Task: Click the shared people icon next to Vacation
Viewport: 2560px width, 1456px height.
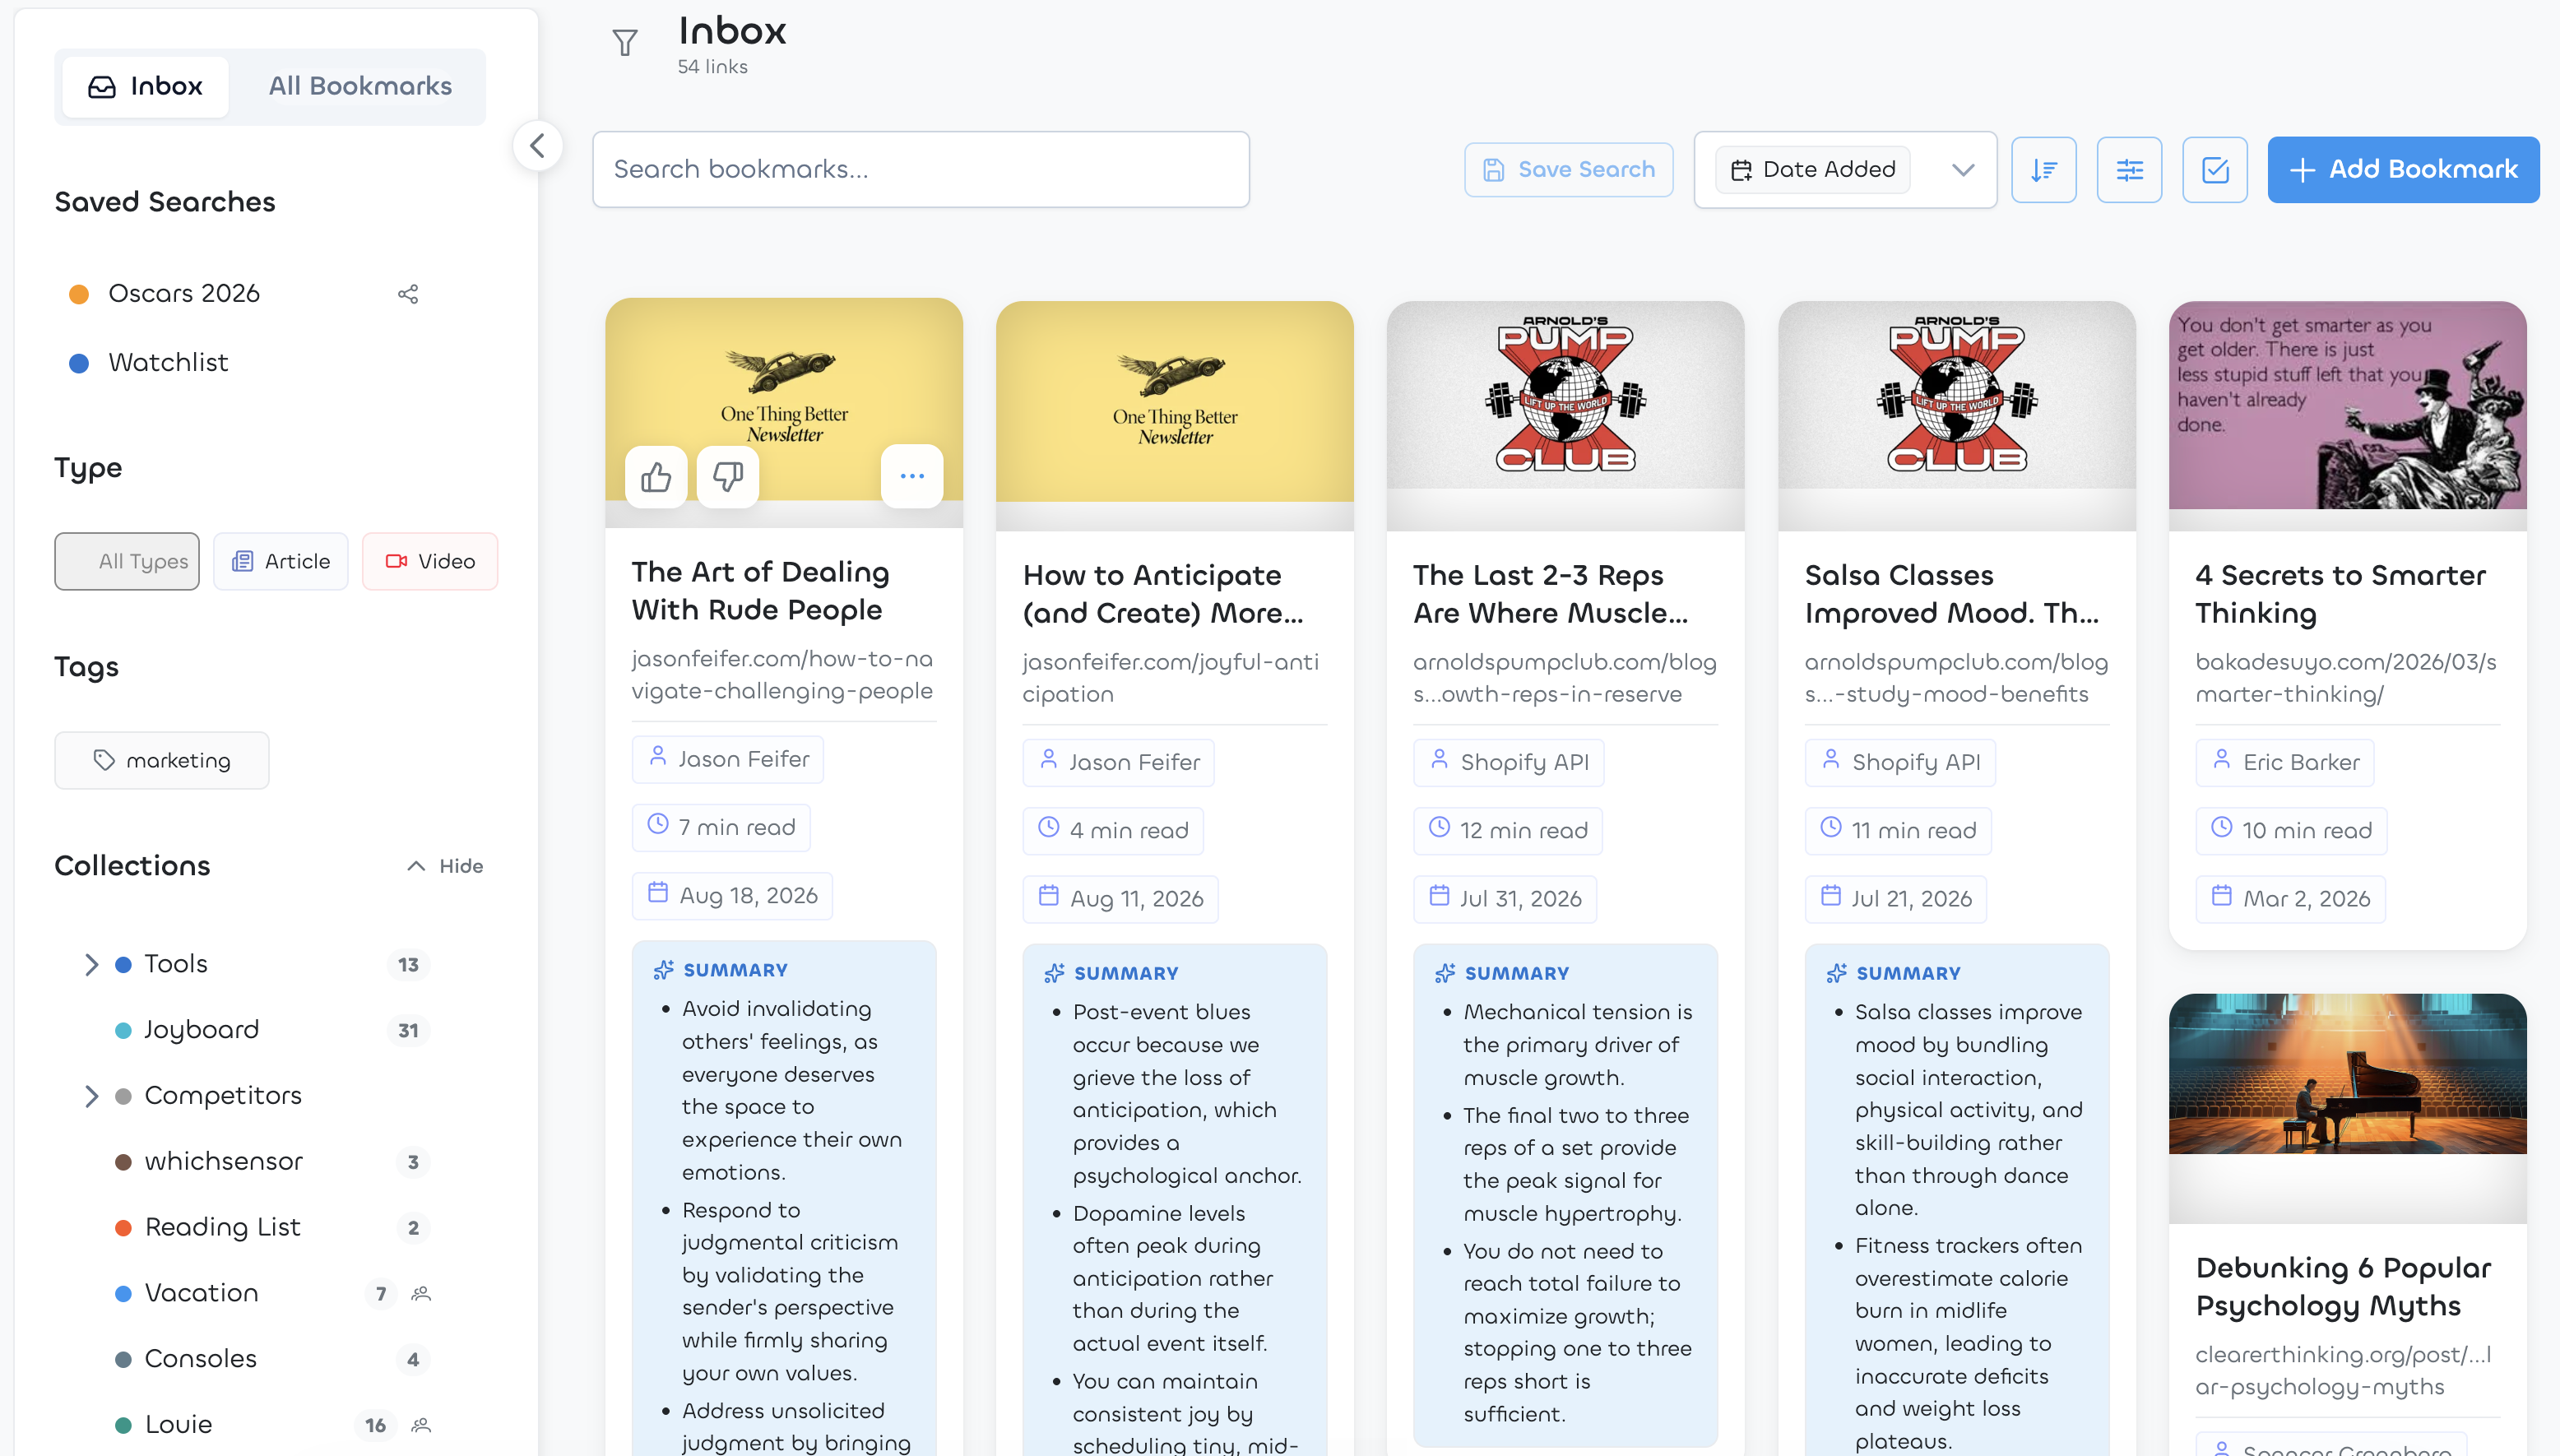Action: (422, 1293)
